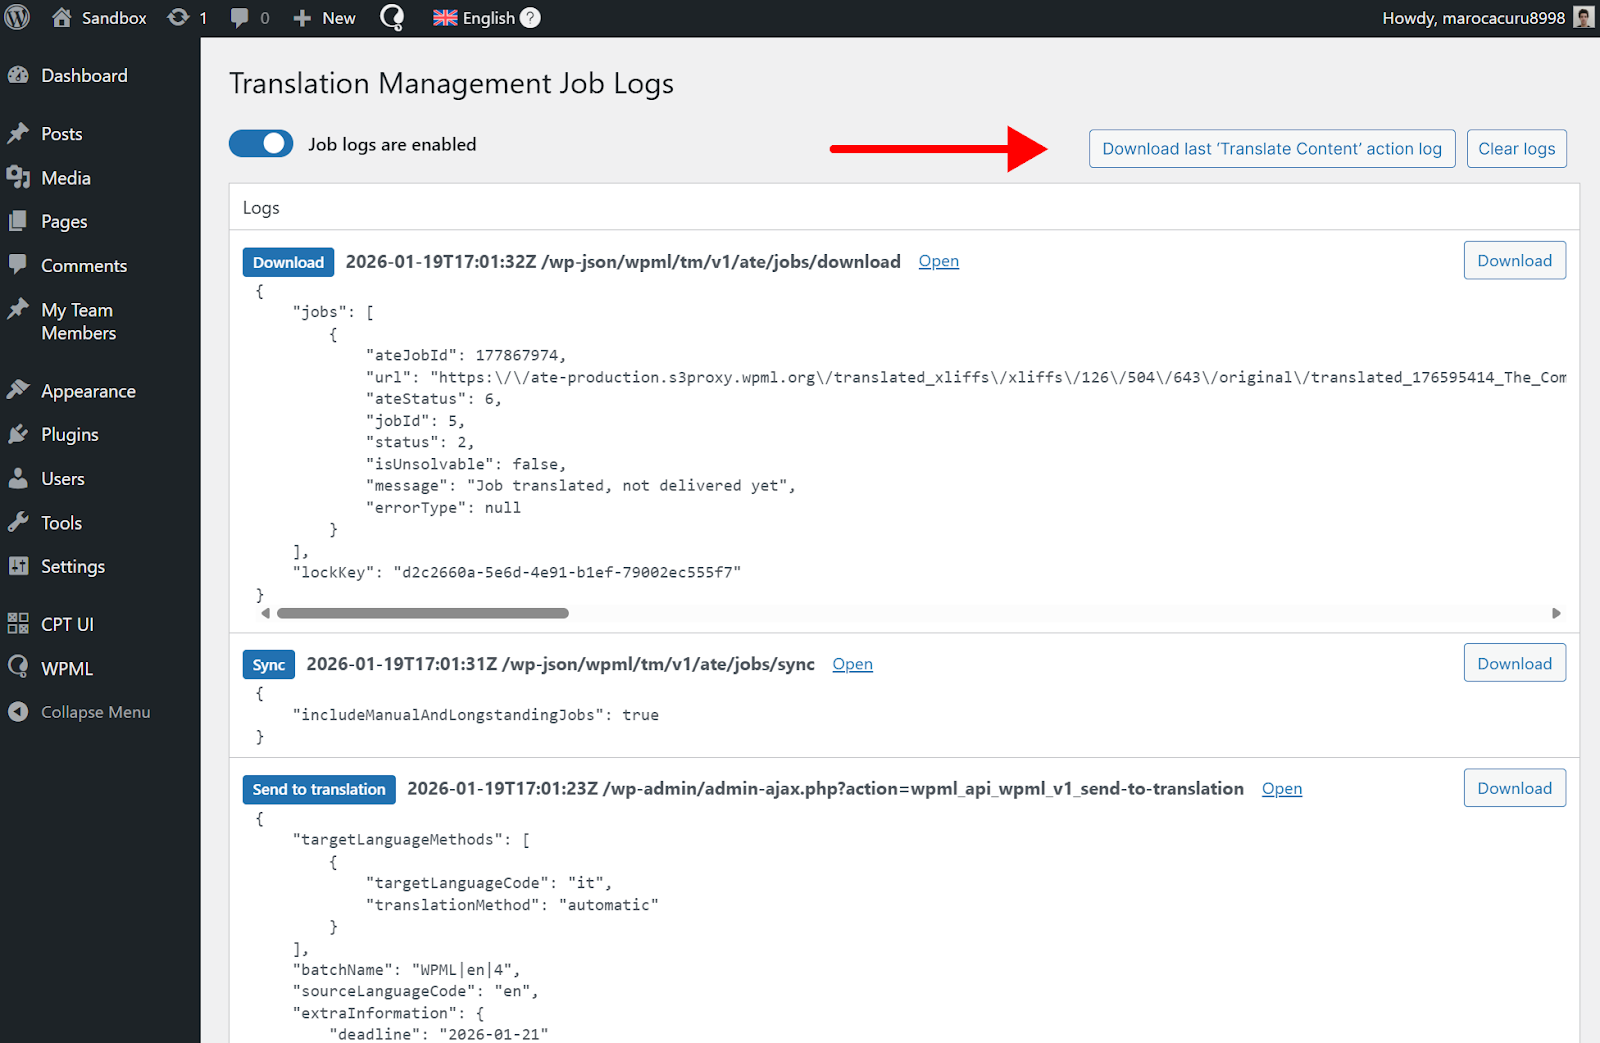Image resolution: width=1600 pixels, height=1043 pixels.
Task: Disable the job logs toggle
Action: pos(261,144)
